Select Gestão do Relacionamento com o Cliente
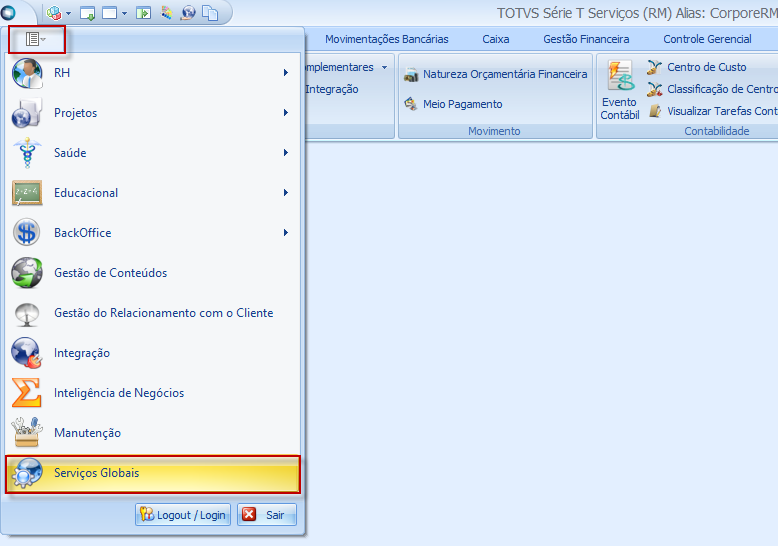 pyautogui.click(x=152, y=313)
